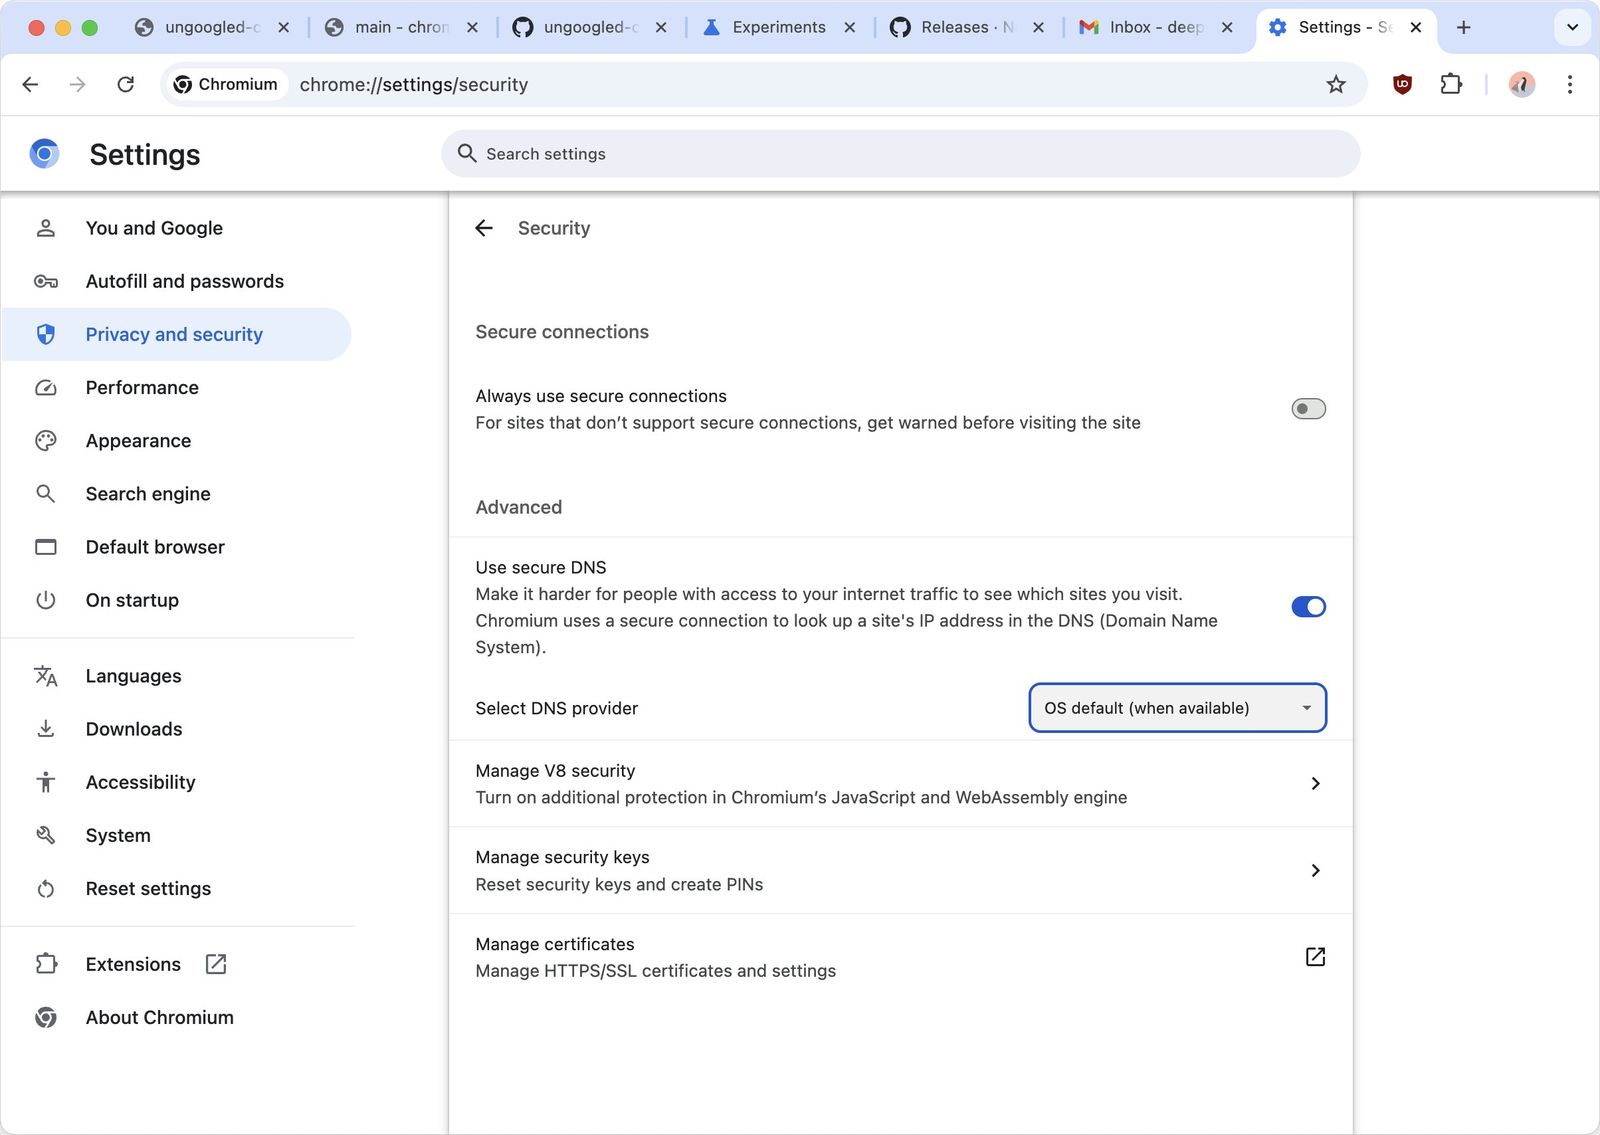
Task: Click the profile avatar in the toolbar
Action: coord(1521,84)
